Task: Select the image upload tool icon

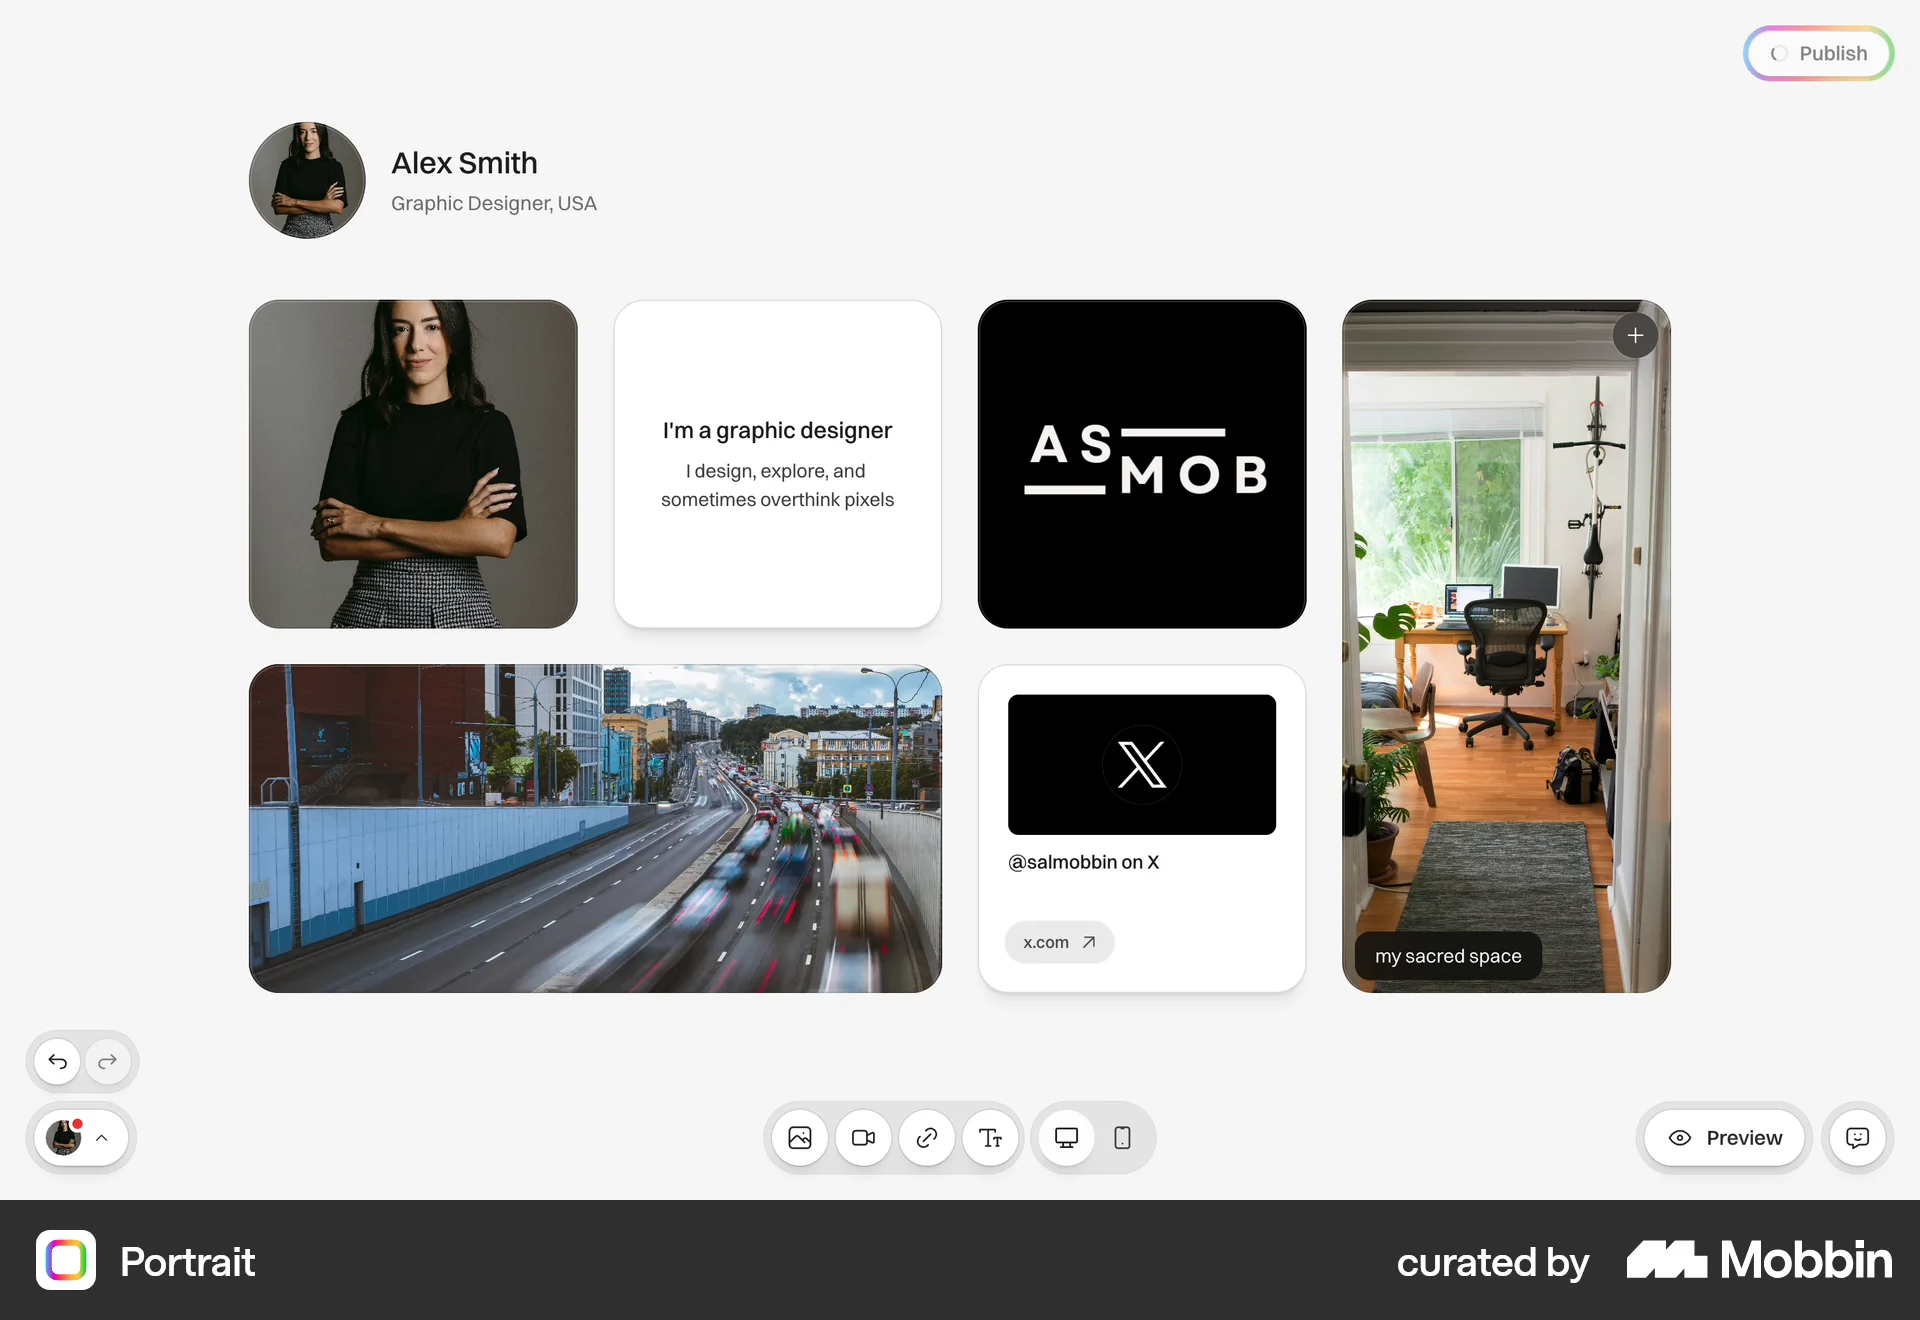Action: (799, 1138)
